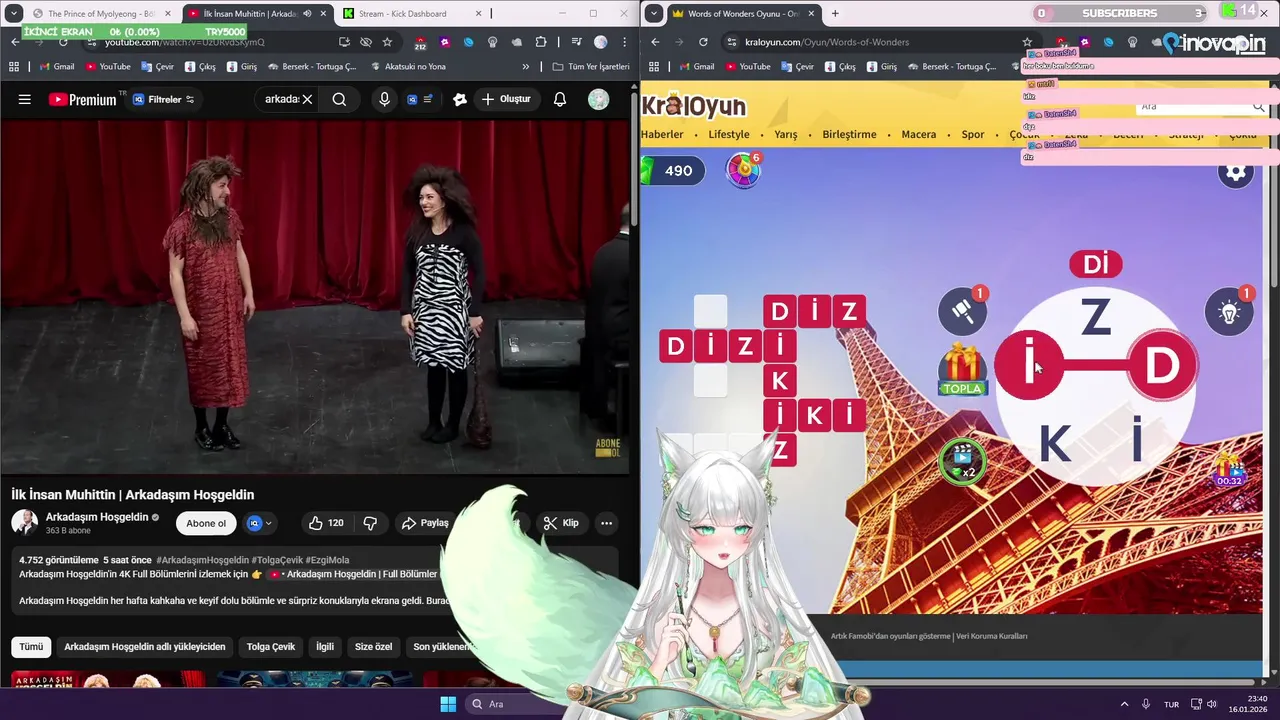The width and height of the screenshot is (1280, 720).
Task: Select the Tolga Çevik chip
Action: (271, 647)
